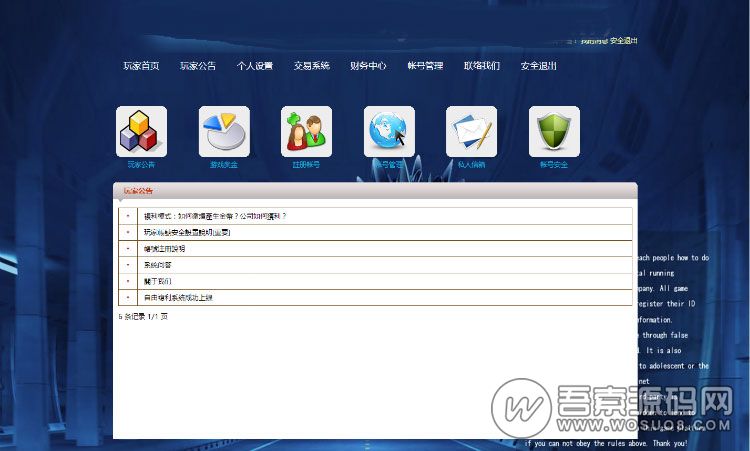Click the pie chart 游戏奖金 icon

(224, 131)
